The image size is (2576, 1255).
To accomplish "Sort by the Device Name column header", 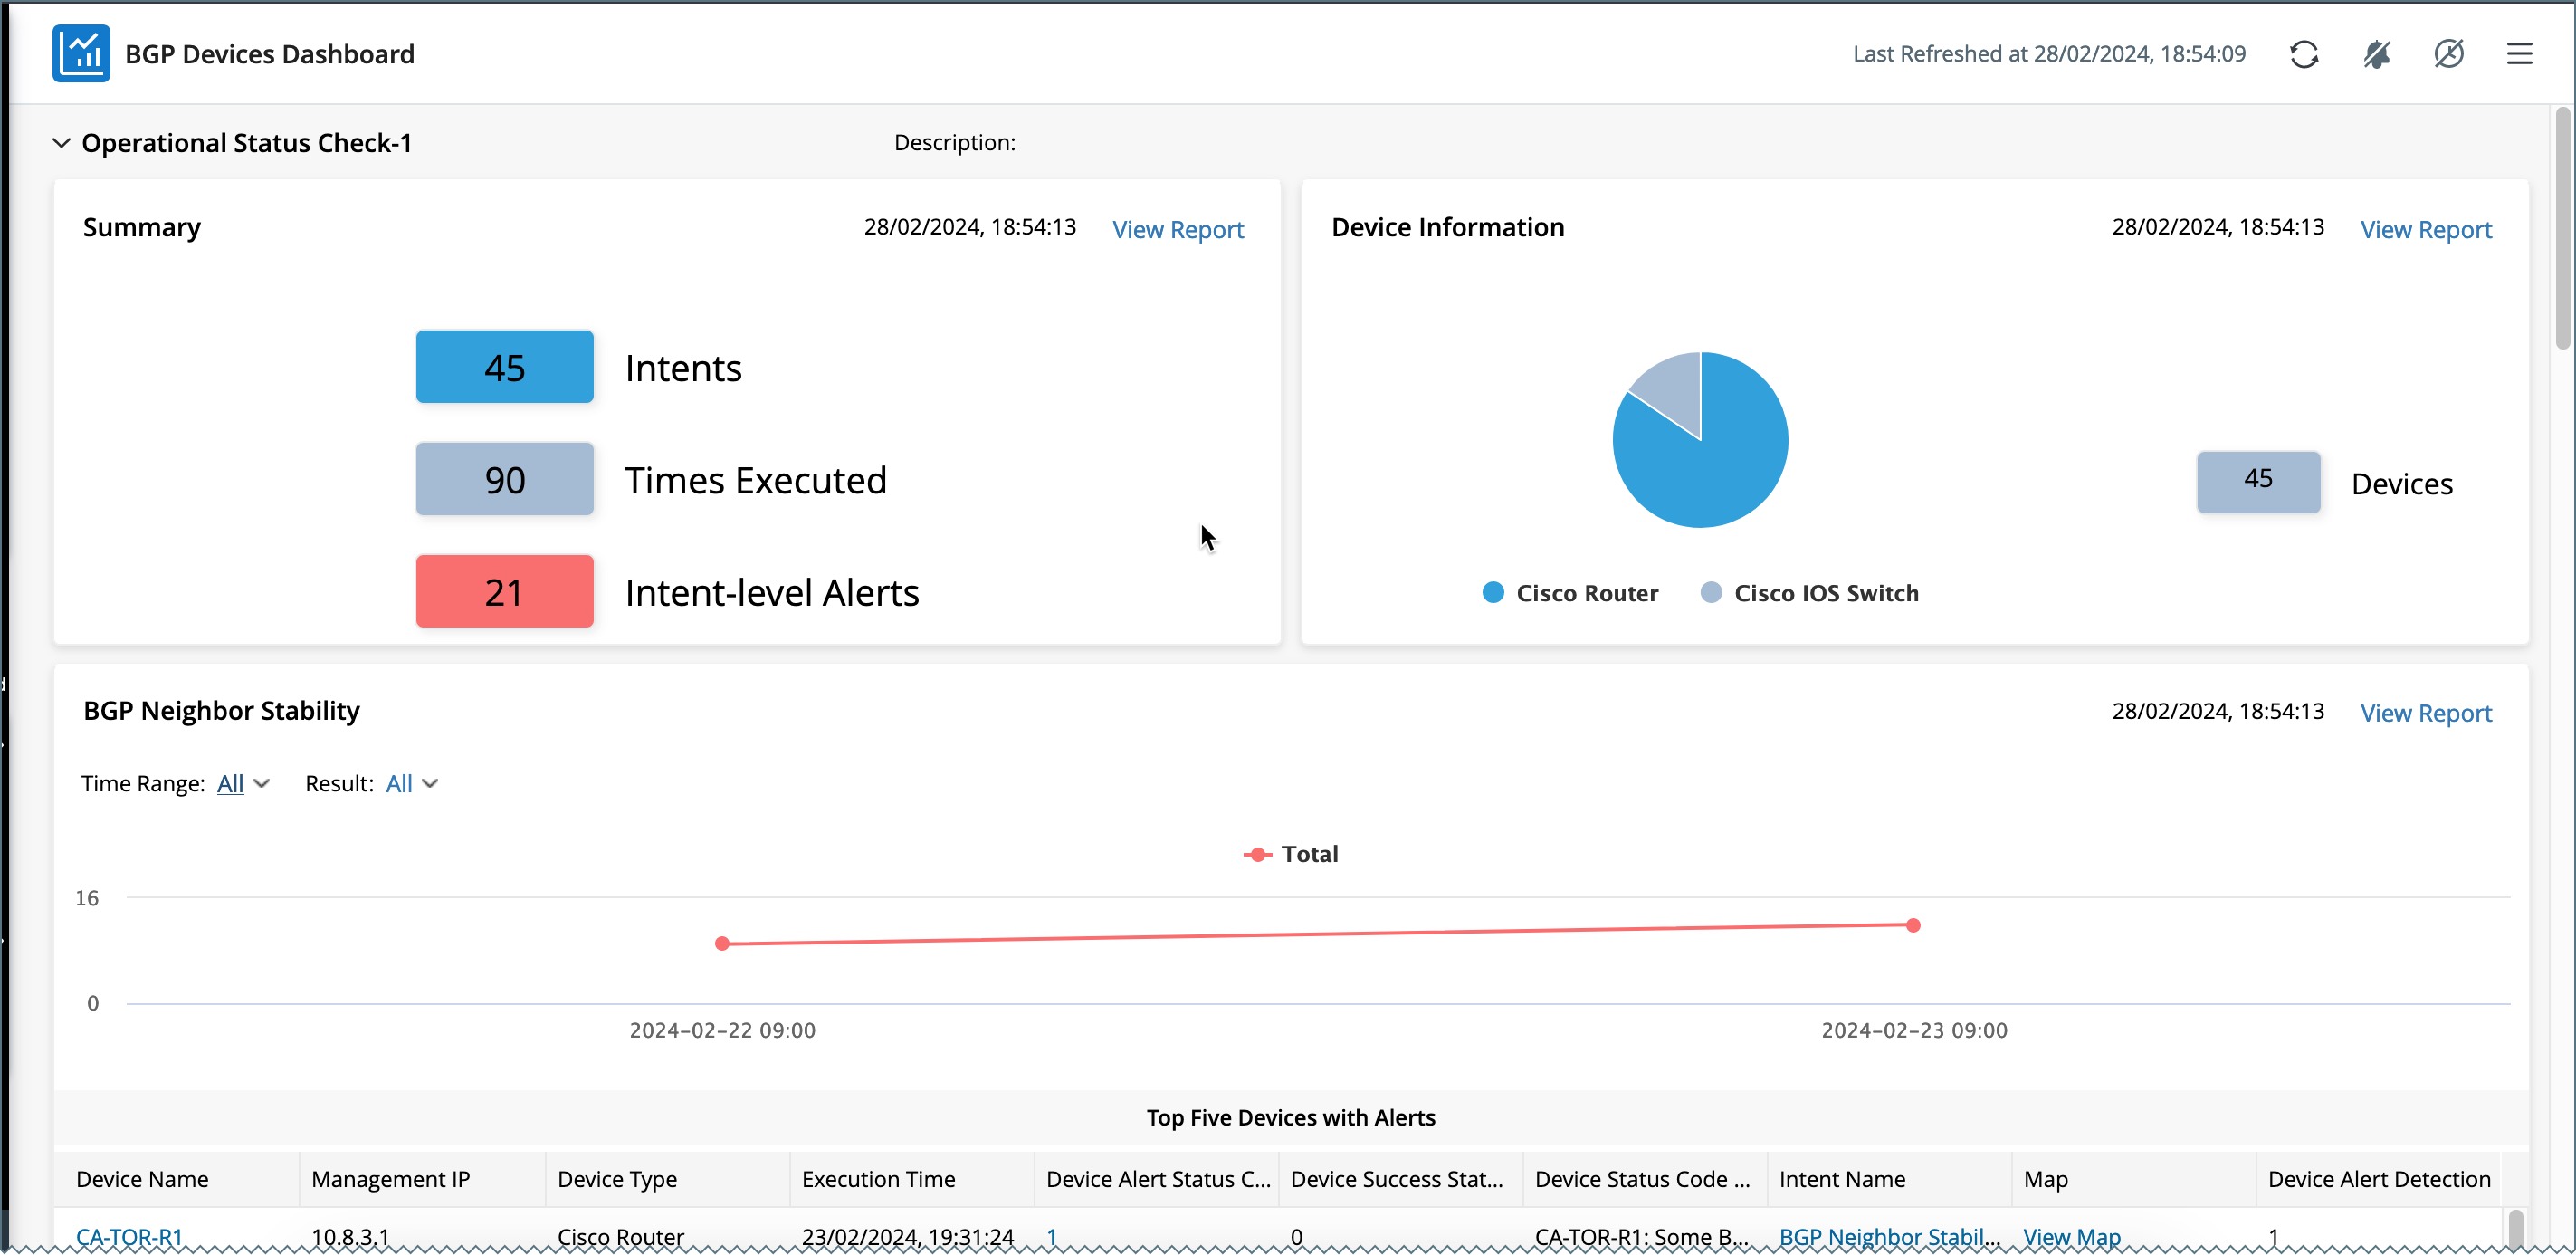I will pyautogui.click(x=142, y=1180).
